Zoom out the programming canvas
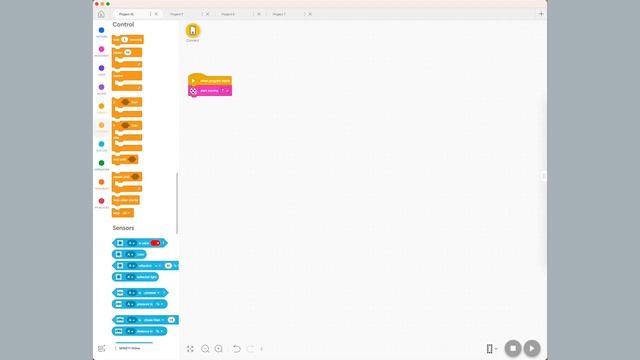The height and width of the screenshot is (360, 640). click(205, 349)
